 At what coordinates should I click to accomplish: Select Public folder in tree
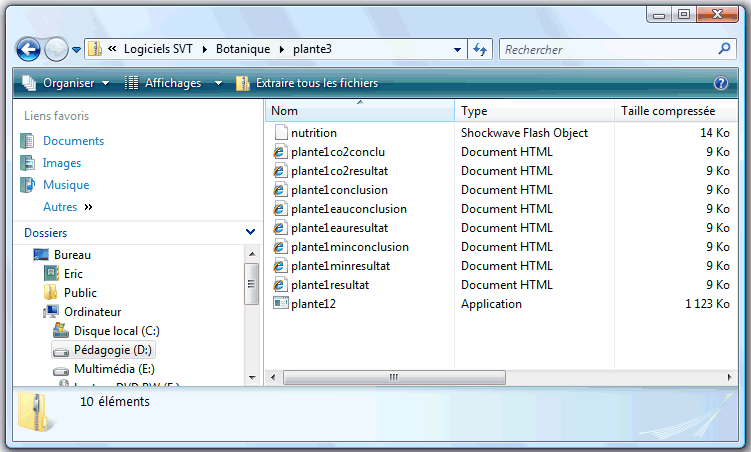80,293
